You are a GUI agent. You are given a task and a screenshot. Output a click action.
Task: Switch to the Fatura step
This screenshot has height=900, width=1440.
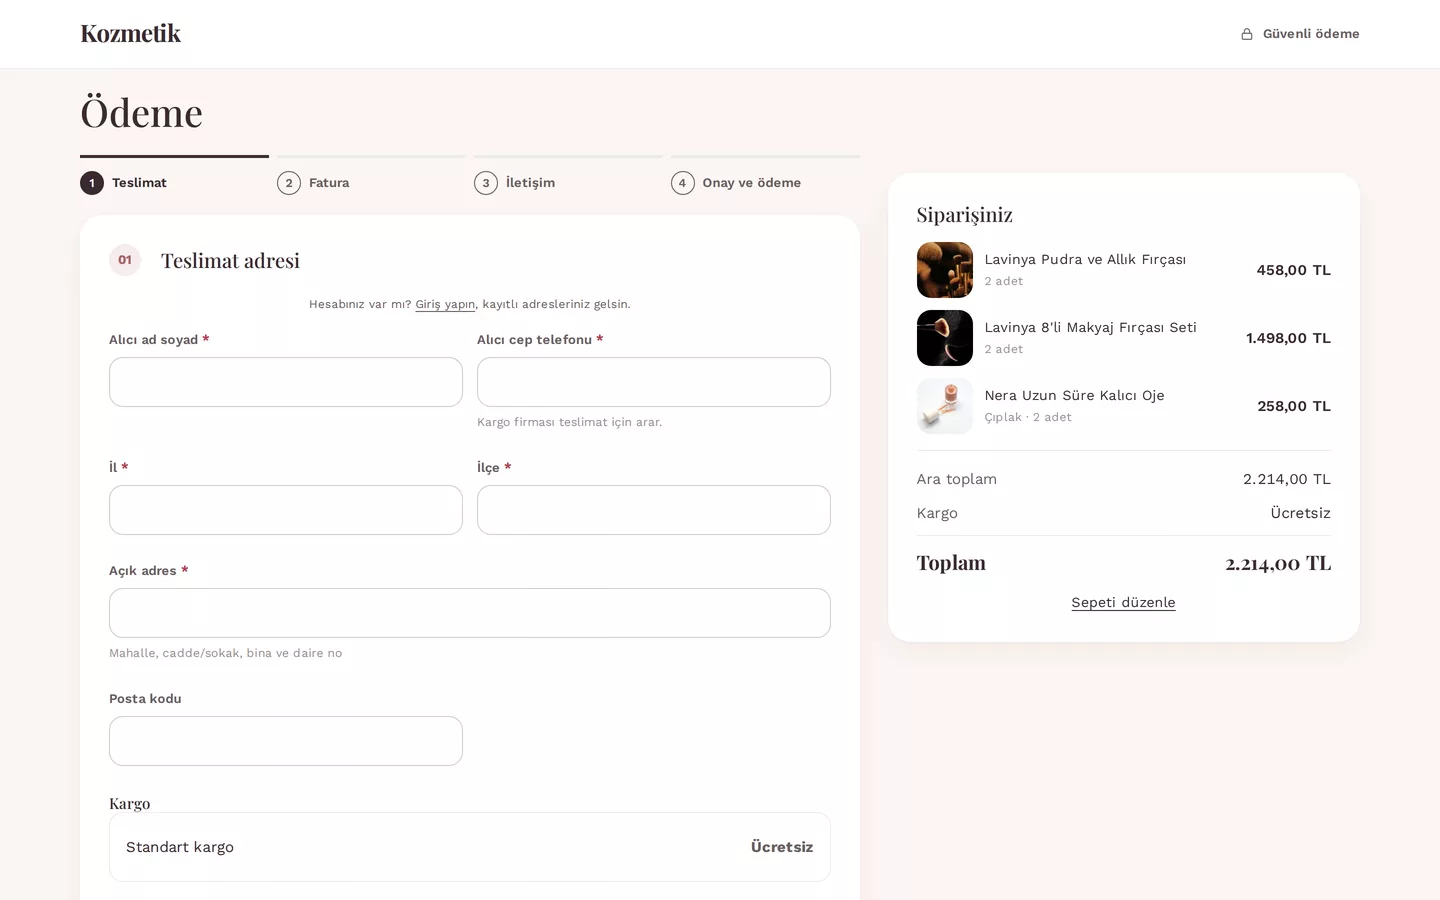click(371, 176)
